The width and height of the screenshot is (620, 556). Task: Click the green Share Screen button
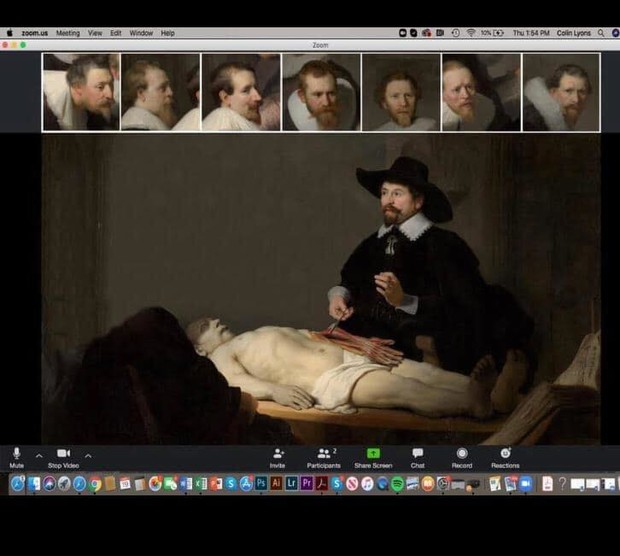pyautogui.click(x=373, y=458)
